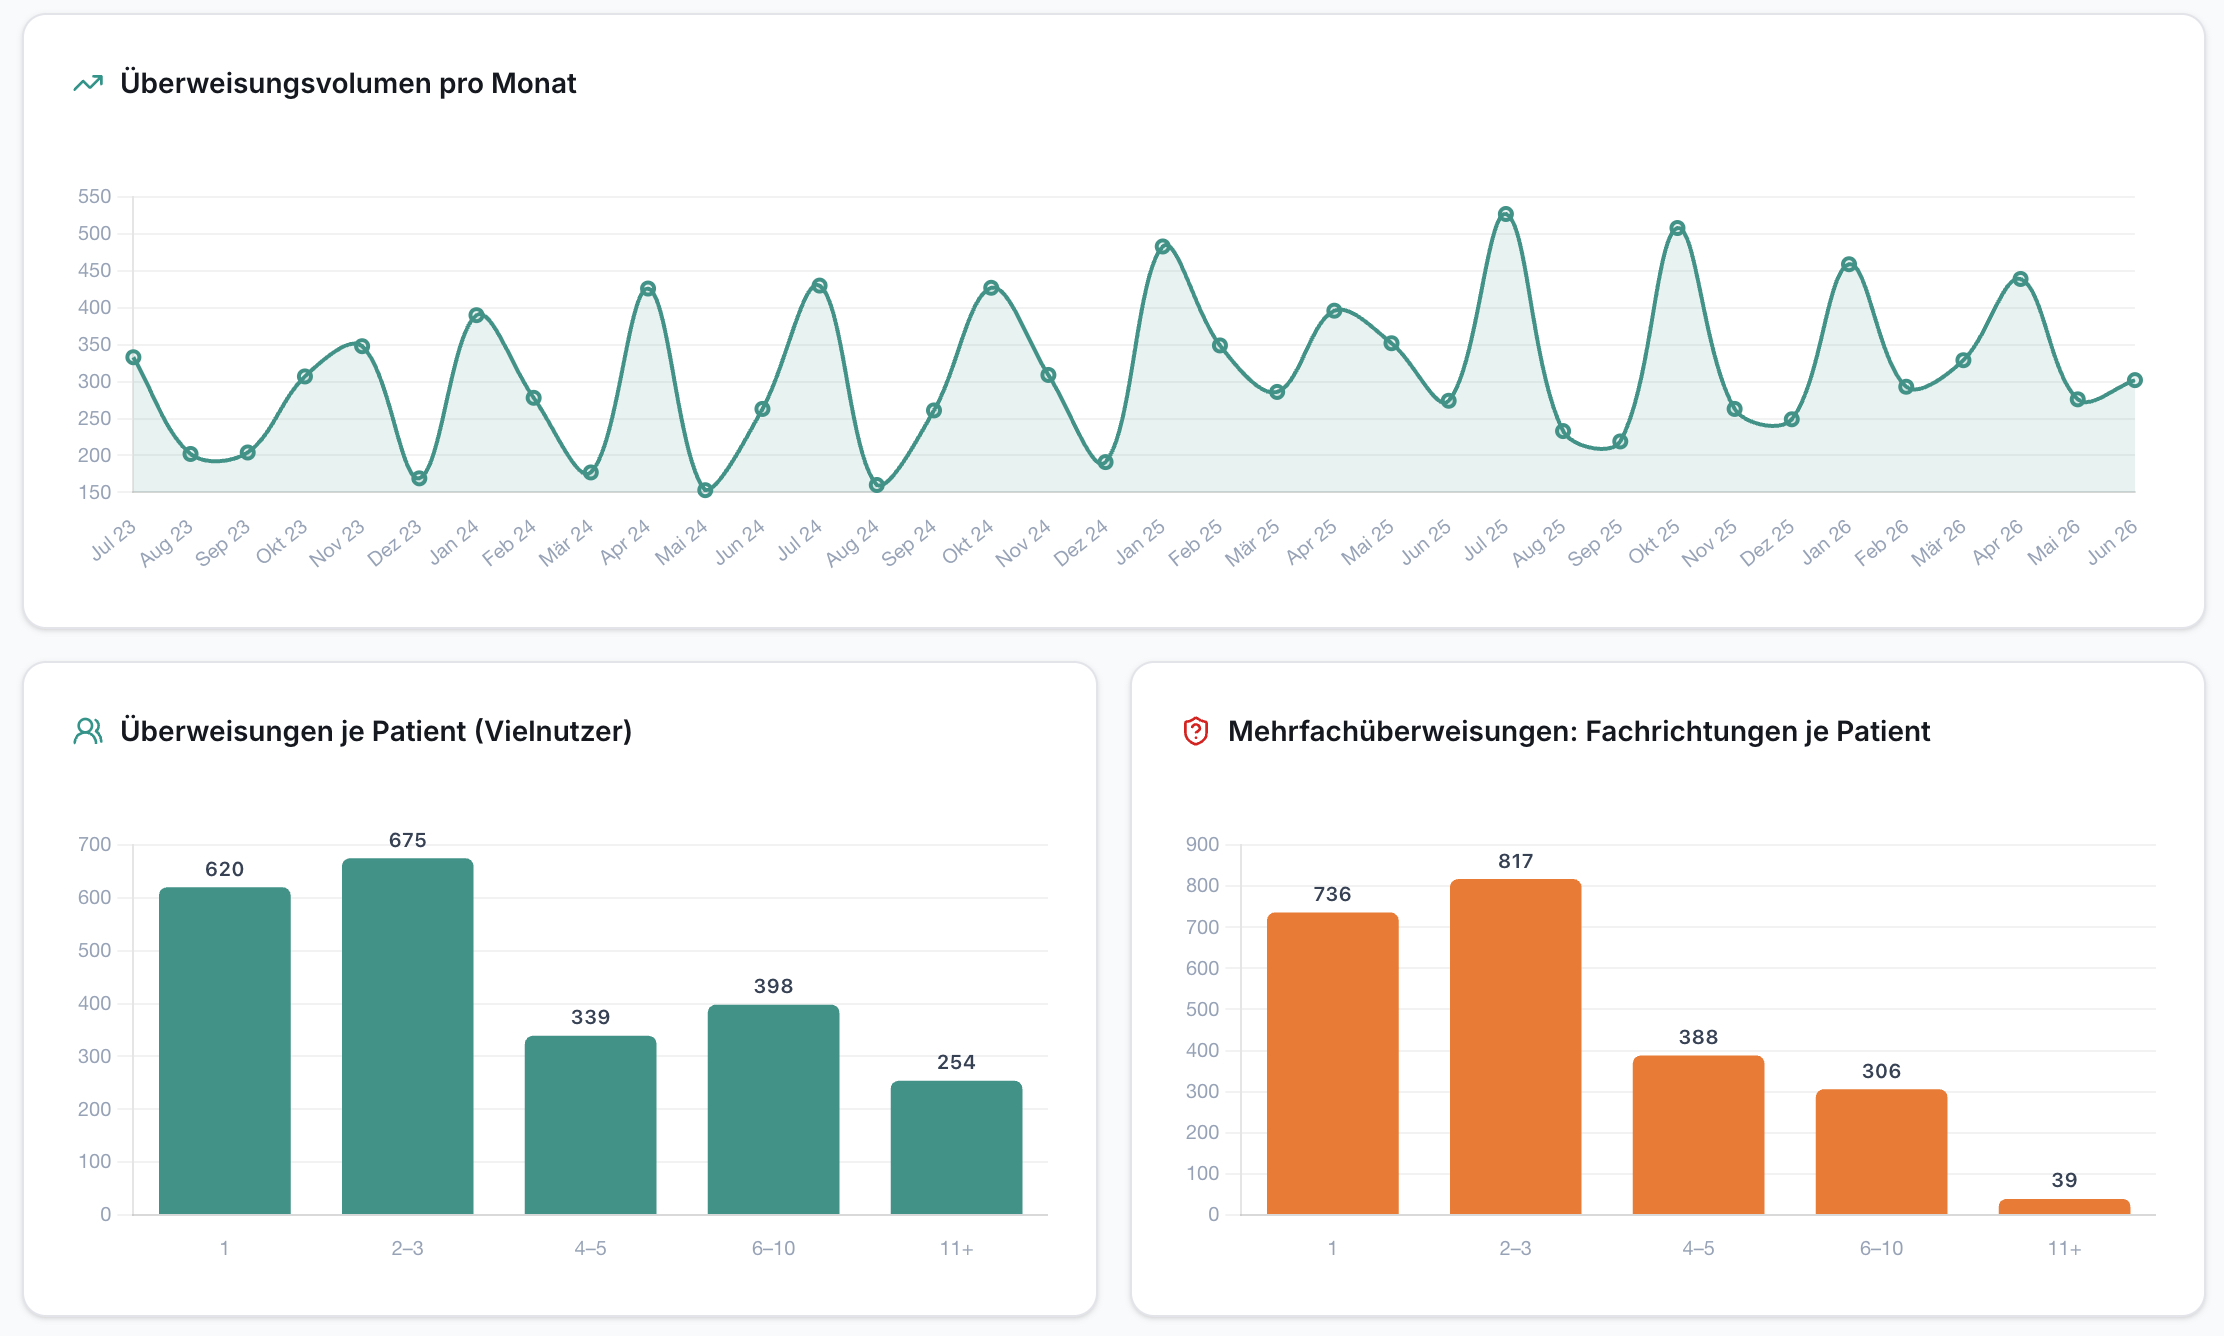The height and width of the screenshot is (1336, 2224).
Task: Select the Aug 24 data point
Action: click(x=877, y=485)
